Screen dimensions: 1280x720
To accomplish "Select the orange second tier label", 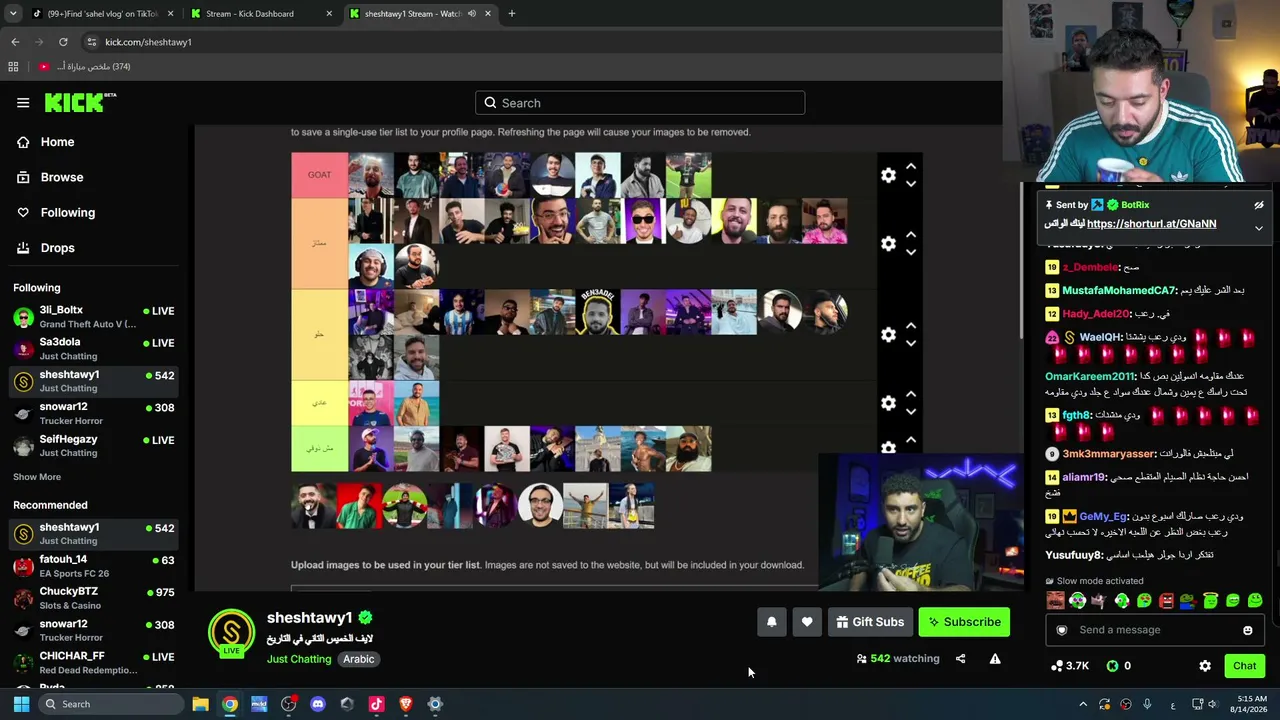I will point(319,243).
